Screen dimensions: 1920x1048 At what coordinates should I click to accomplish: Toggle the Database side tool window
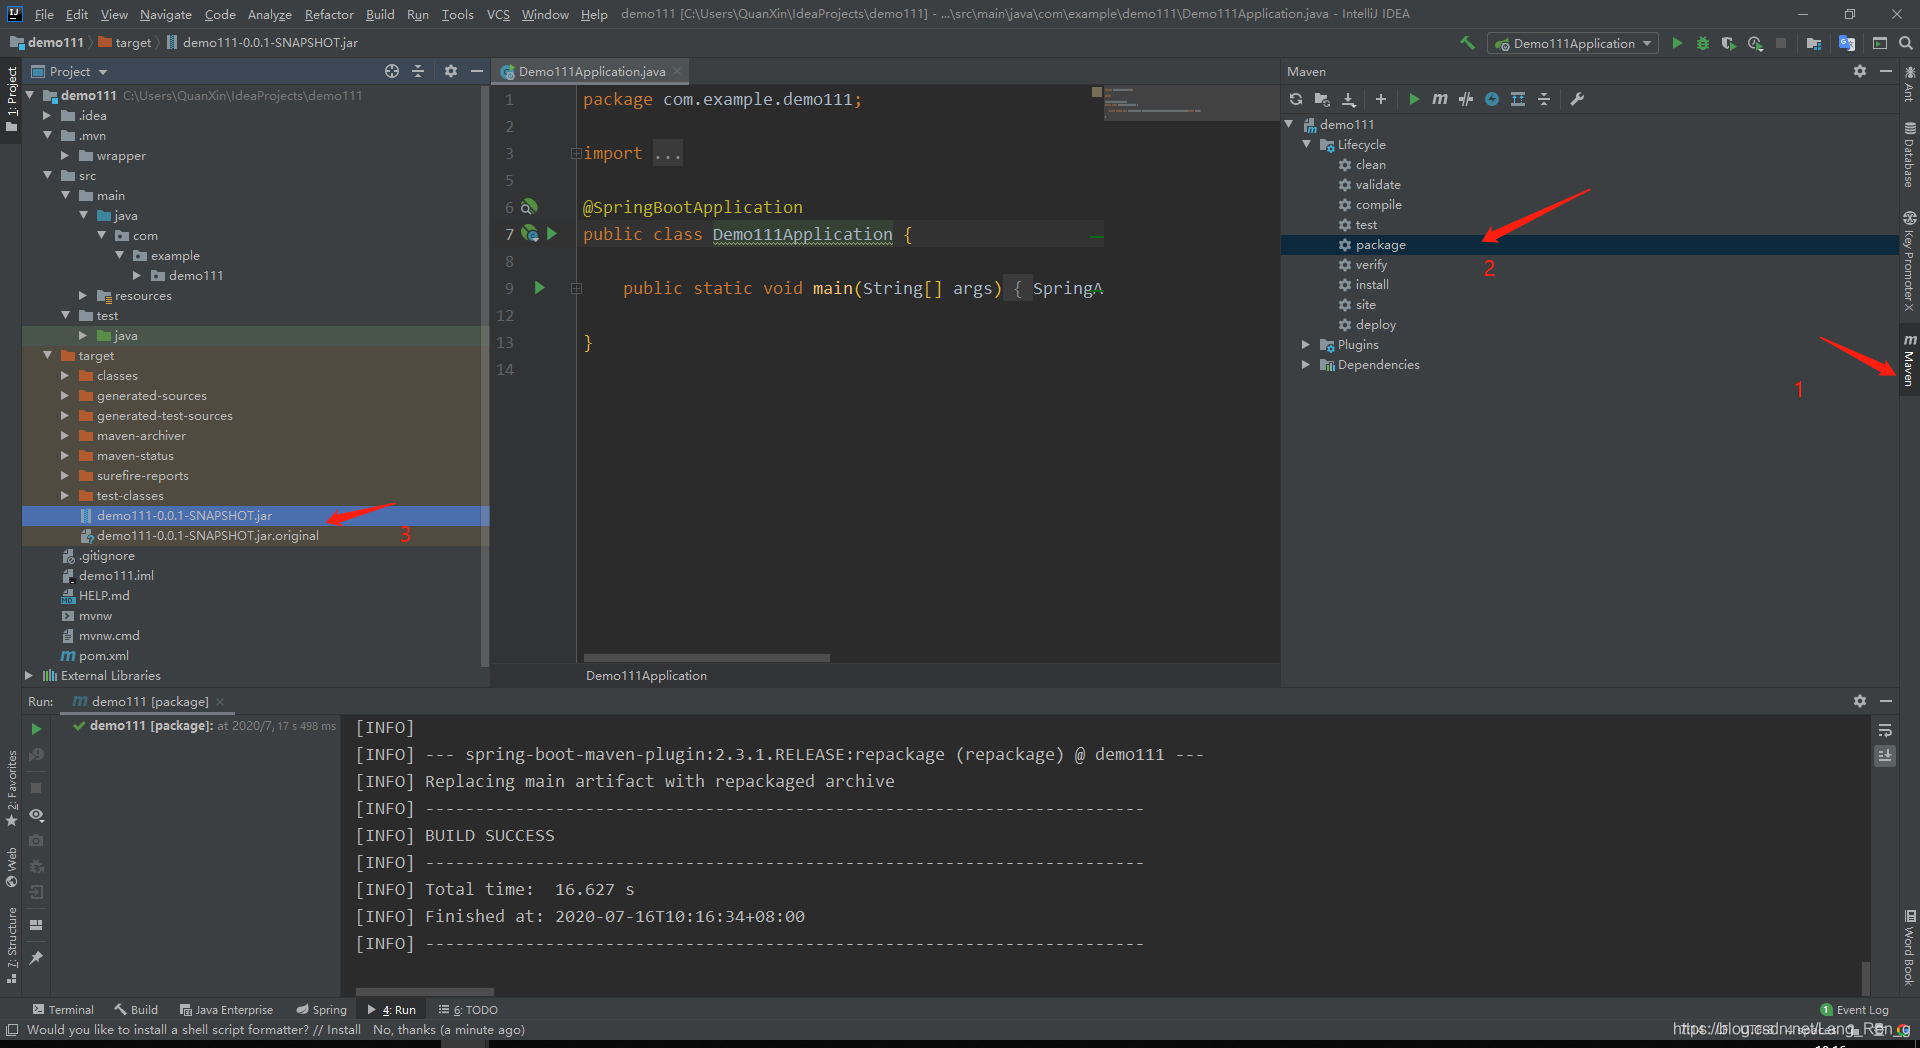[1909, 155]
